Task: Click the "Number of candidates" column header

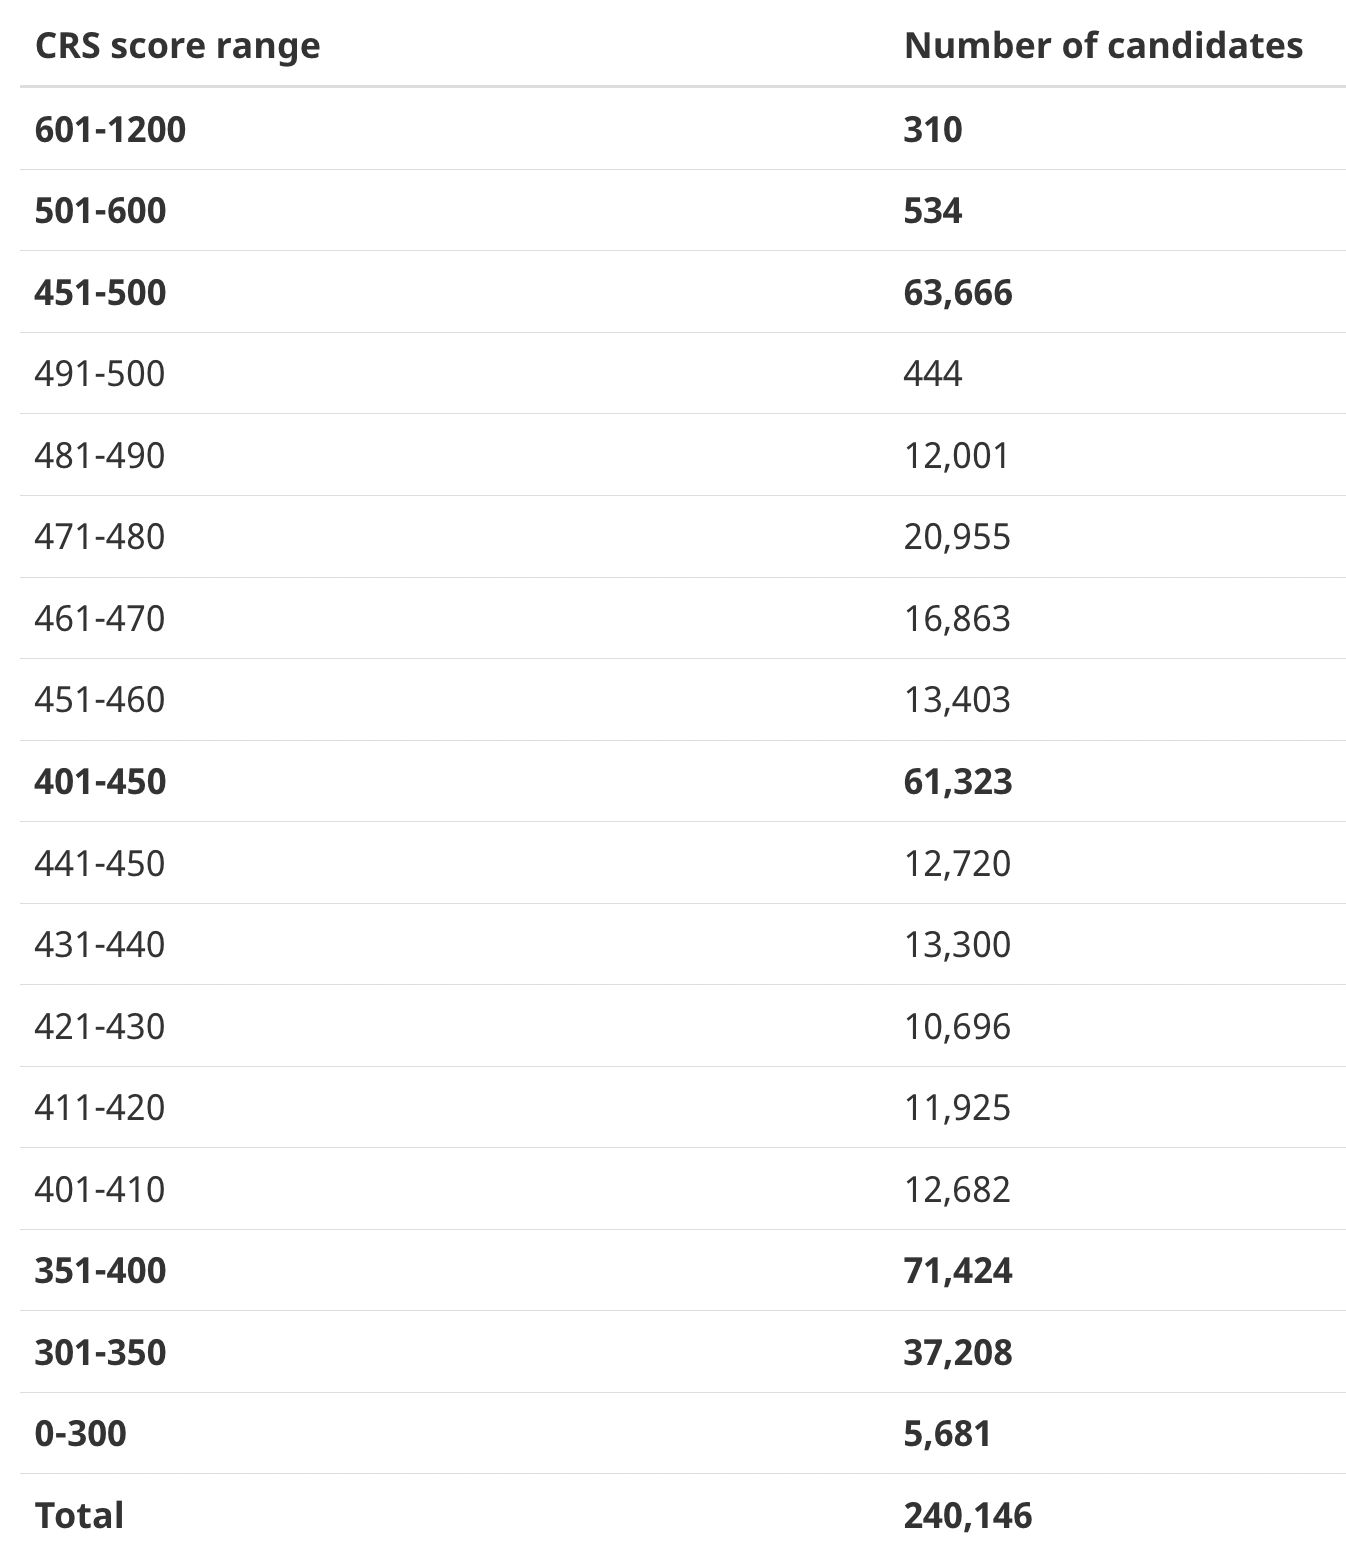Action: [x=1103, y=46]
